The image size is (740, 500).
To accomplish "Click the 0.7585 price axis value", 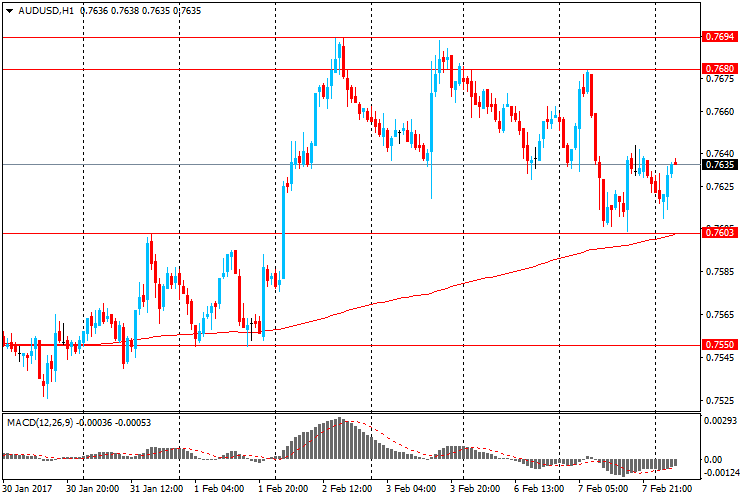I will (720, 271).
